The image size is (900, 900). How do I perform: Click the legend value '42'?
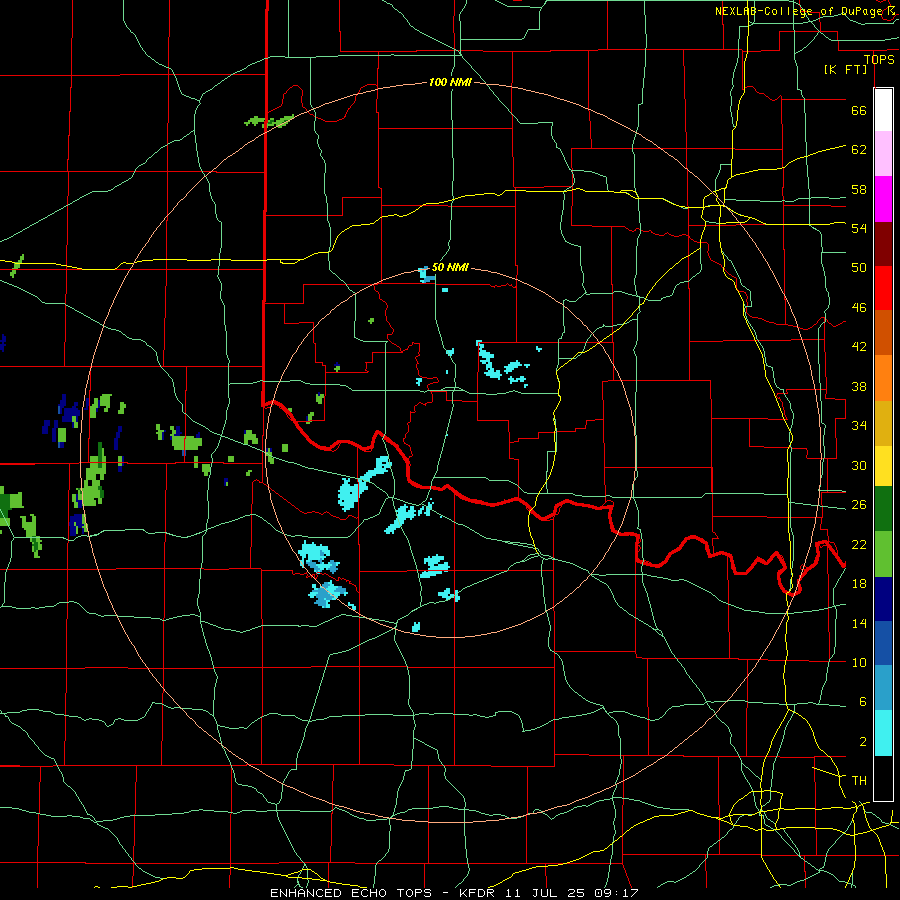[x=859, y=346]
